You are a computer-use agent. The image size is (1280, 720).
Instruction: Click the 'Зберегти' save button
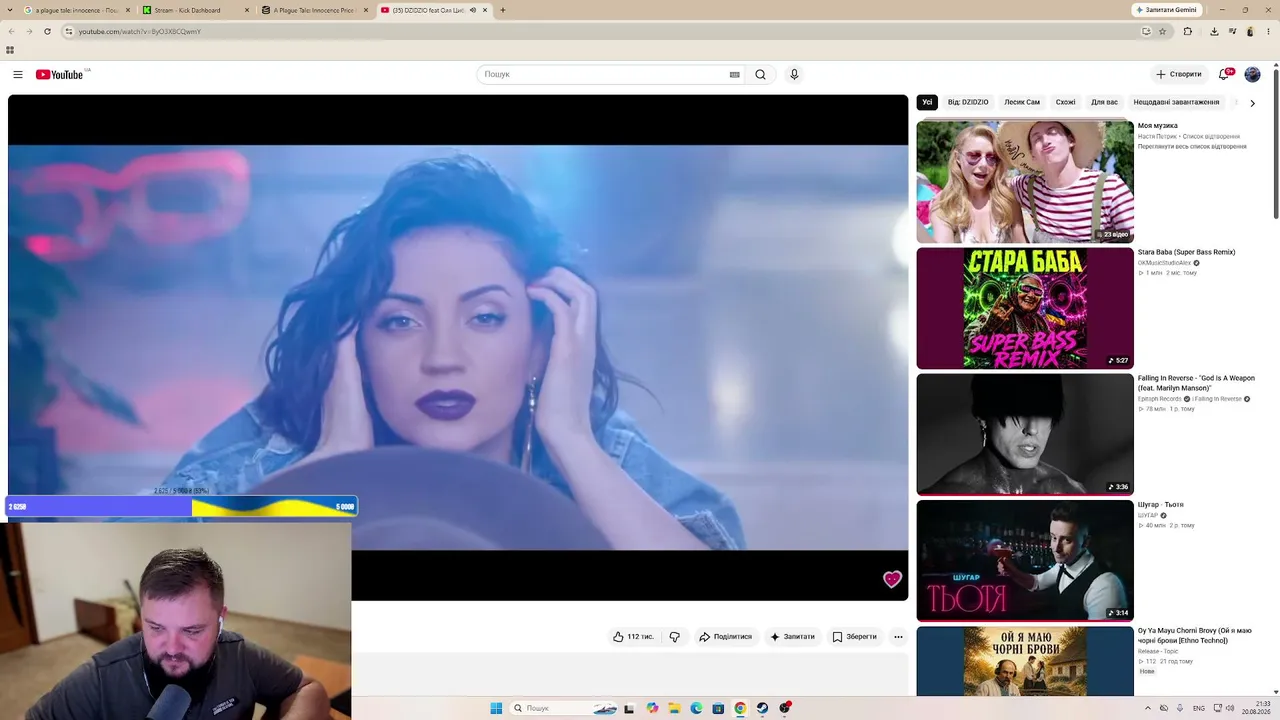coord(855,637)
